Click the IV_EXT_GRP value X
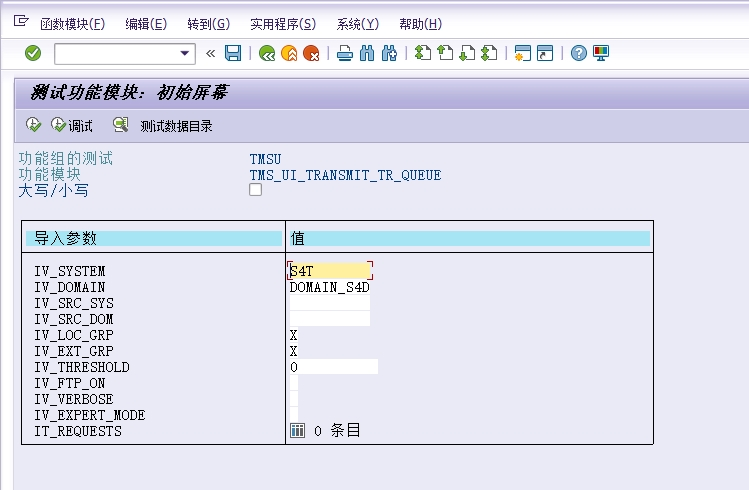The height and width of the screenshot is (490, 749). (x=294, y=351)
